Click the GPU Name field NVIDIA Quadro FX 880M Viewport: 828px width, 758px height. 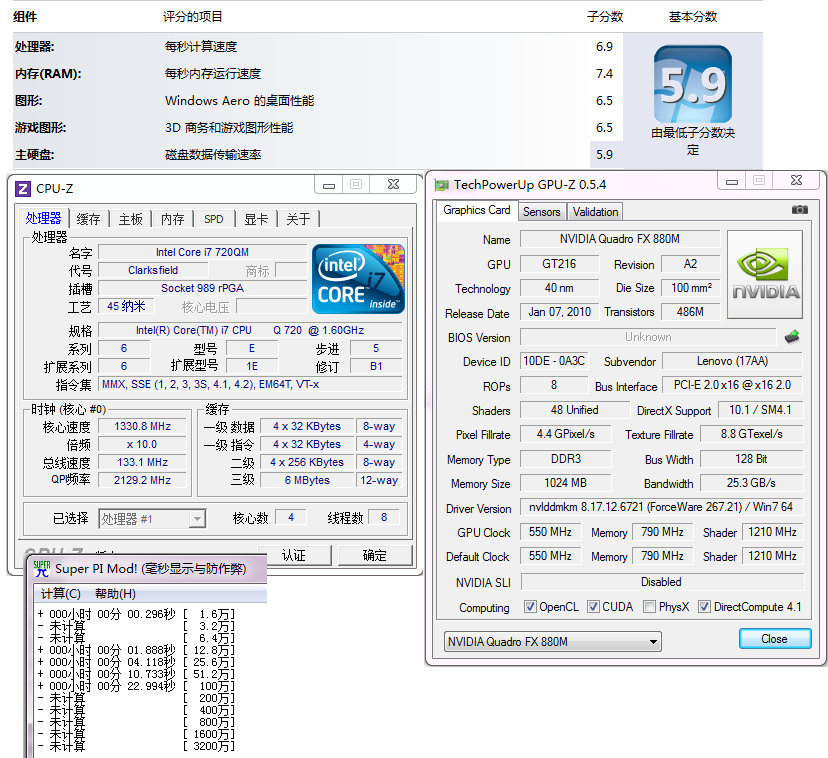tap(619, 239)
